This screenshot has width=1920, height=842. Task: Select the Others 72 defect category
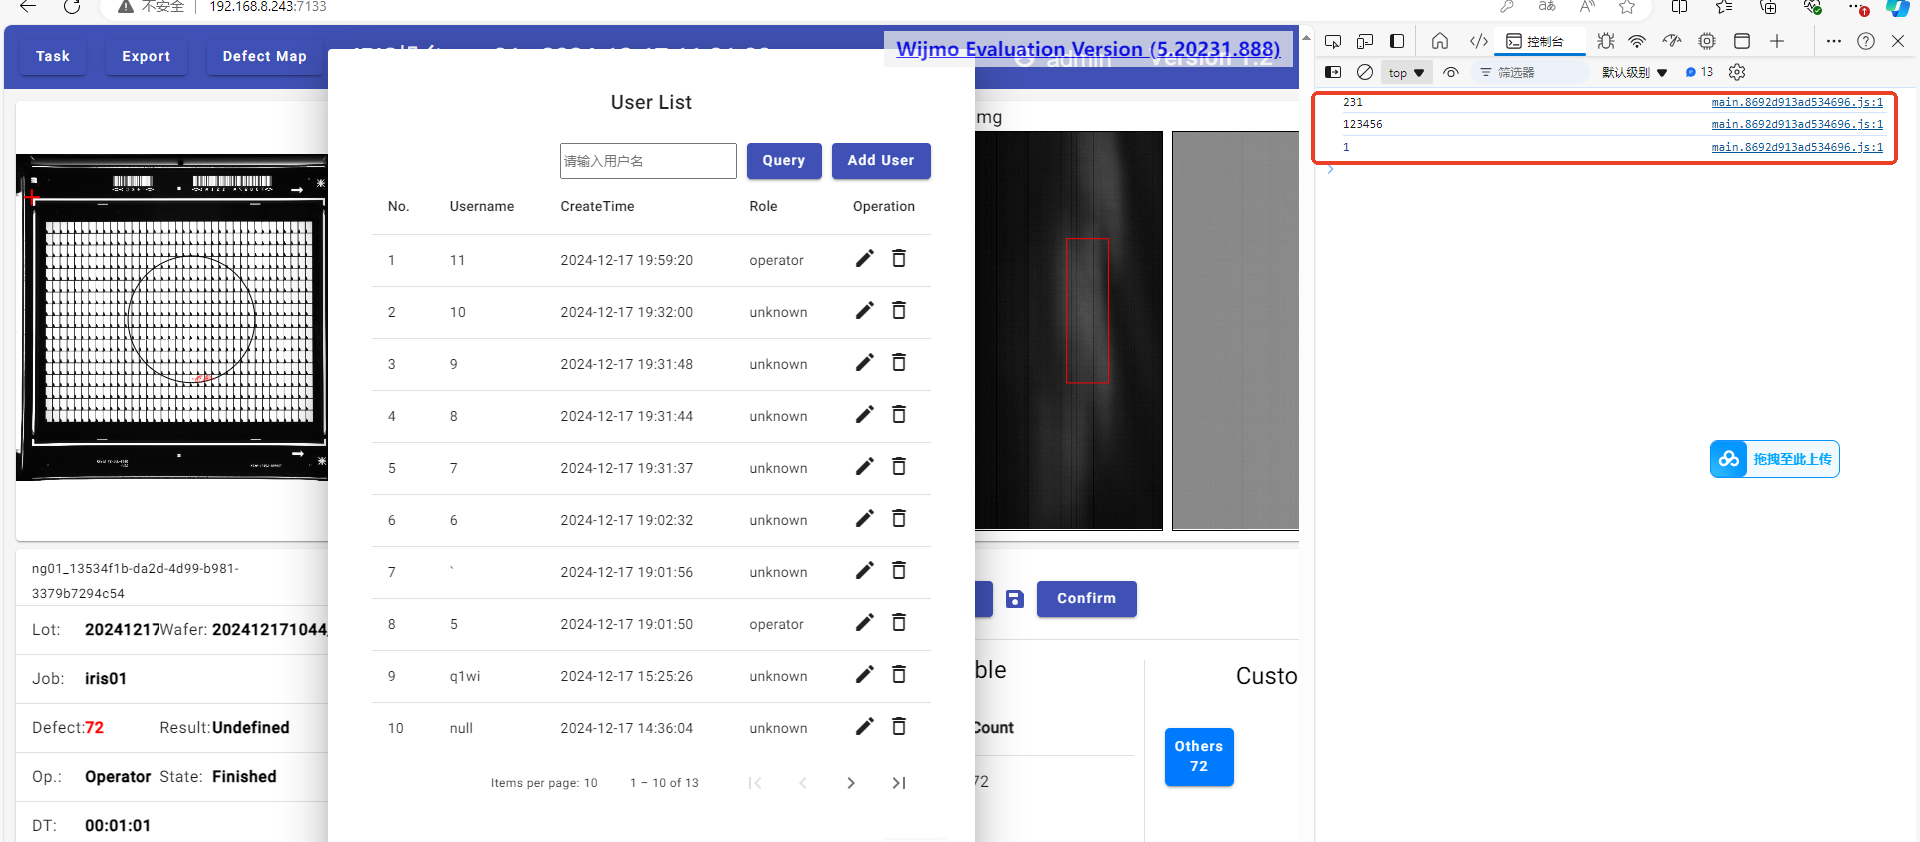pyautogui.click(x=1199, y=757)
